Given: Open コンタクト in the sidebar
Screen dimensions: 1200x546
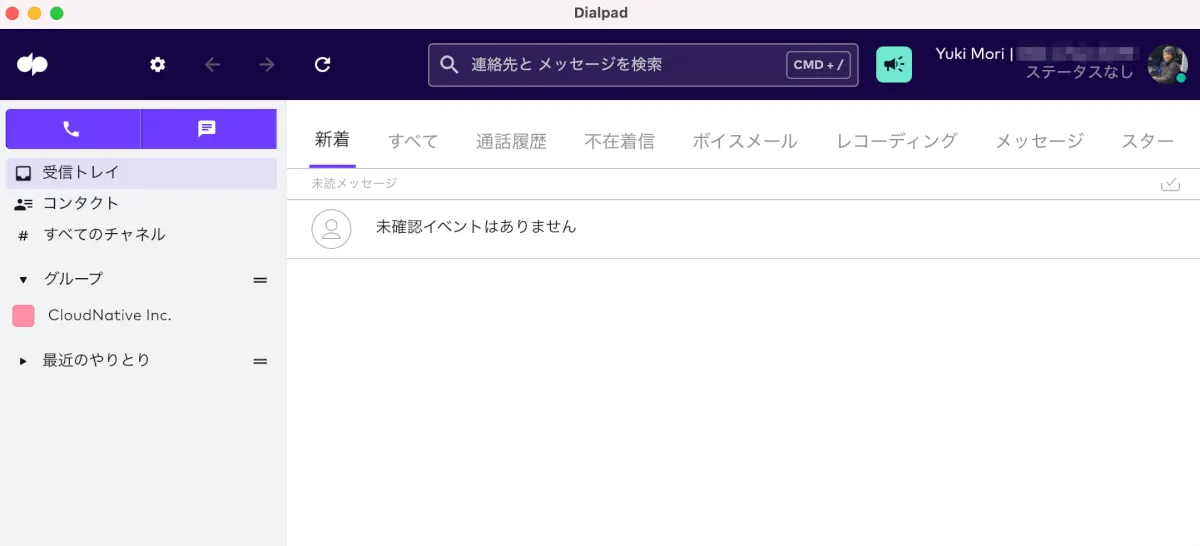Looking at the screenshot, I should pyautogui.click(x=141, y=204).
